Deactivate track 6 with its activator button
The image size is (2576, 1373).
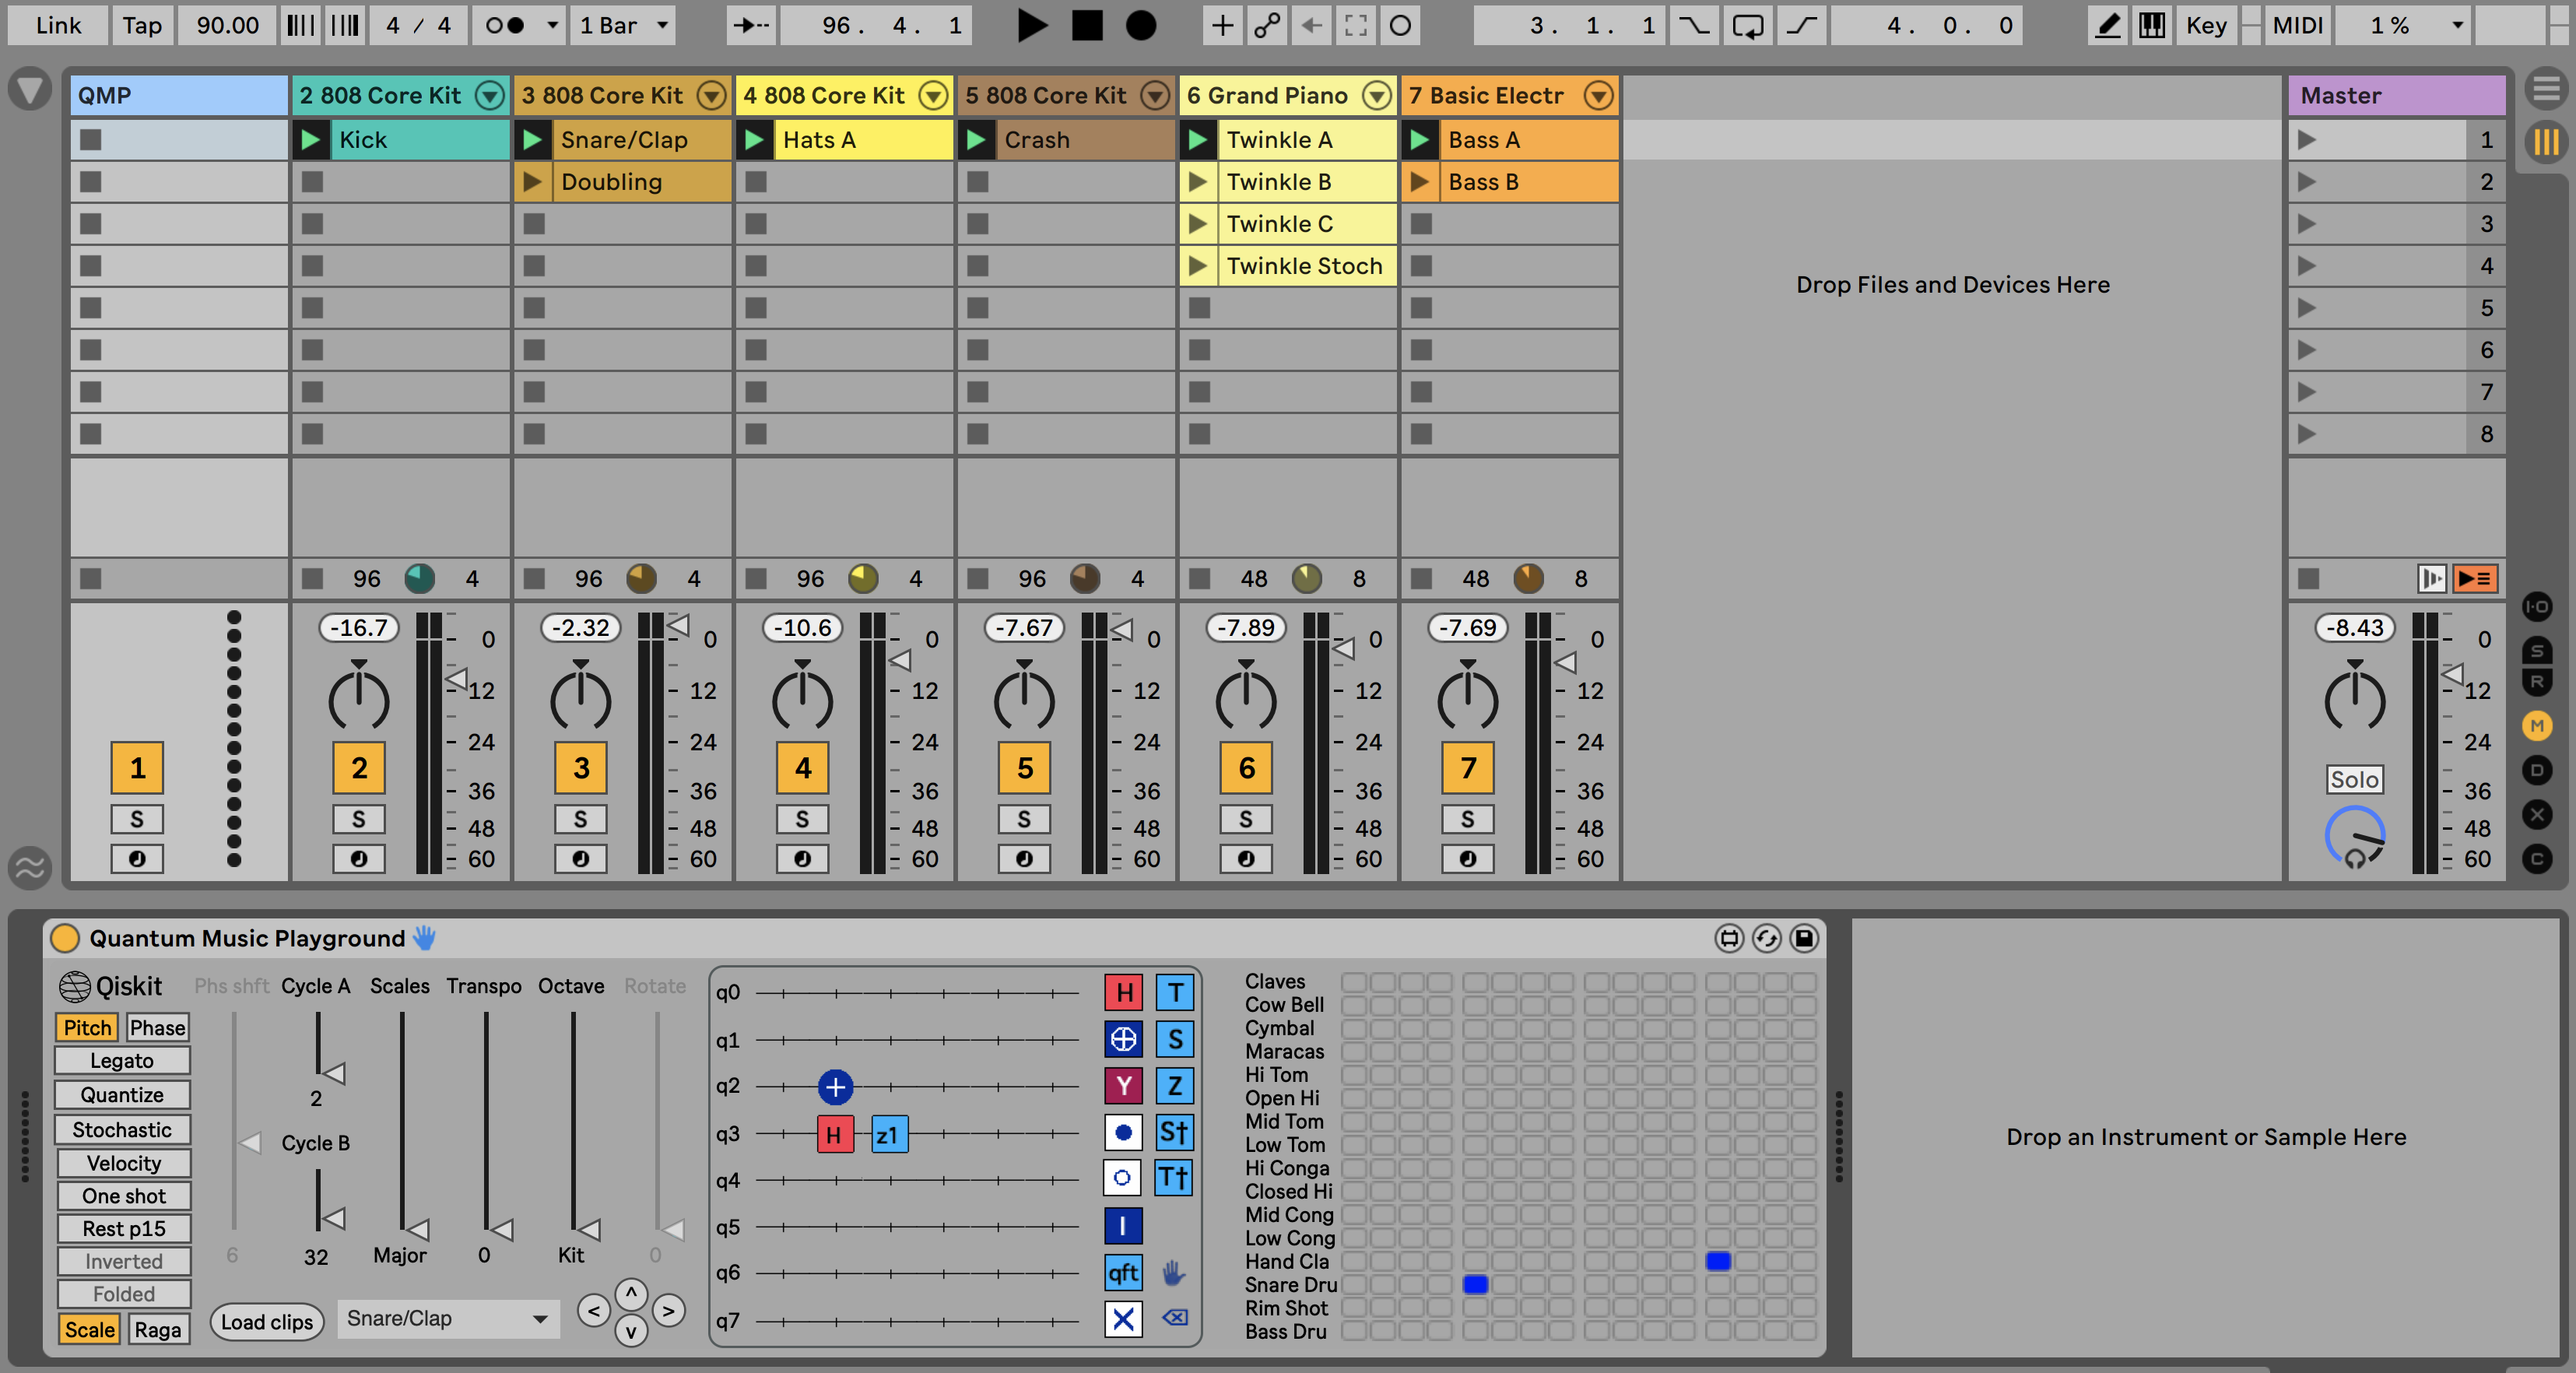(1246, 768)
